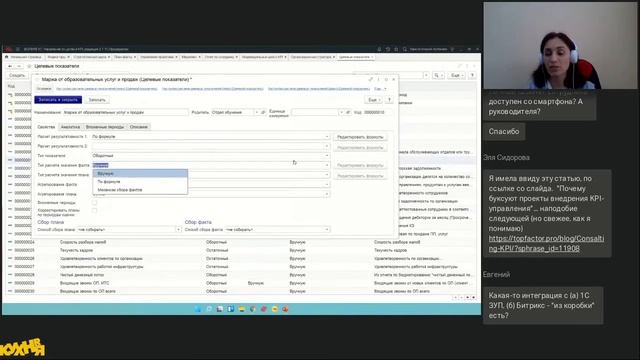Expand Тип расчета значения плана dropdown
This screenshot has height=360, width=640.
(327, 175)
